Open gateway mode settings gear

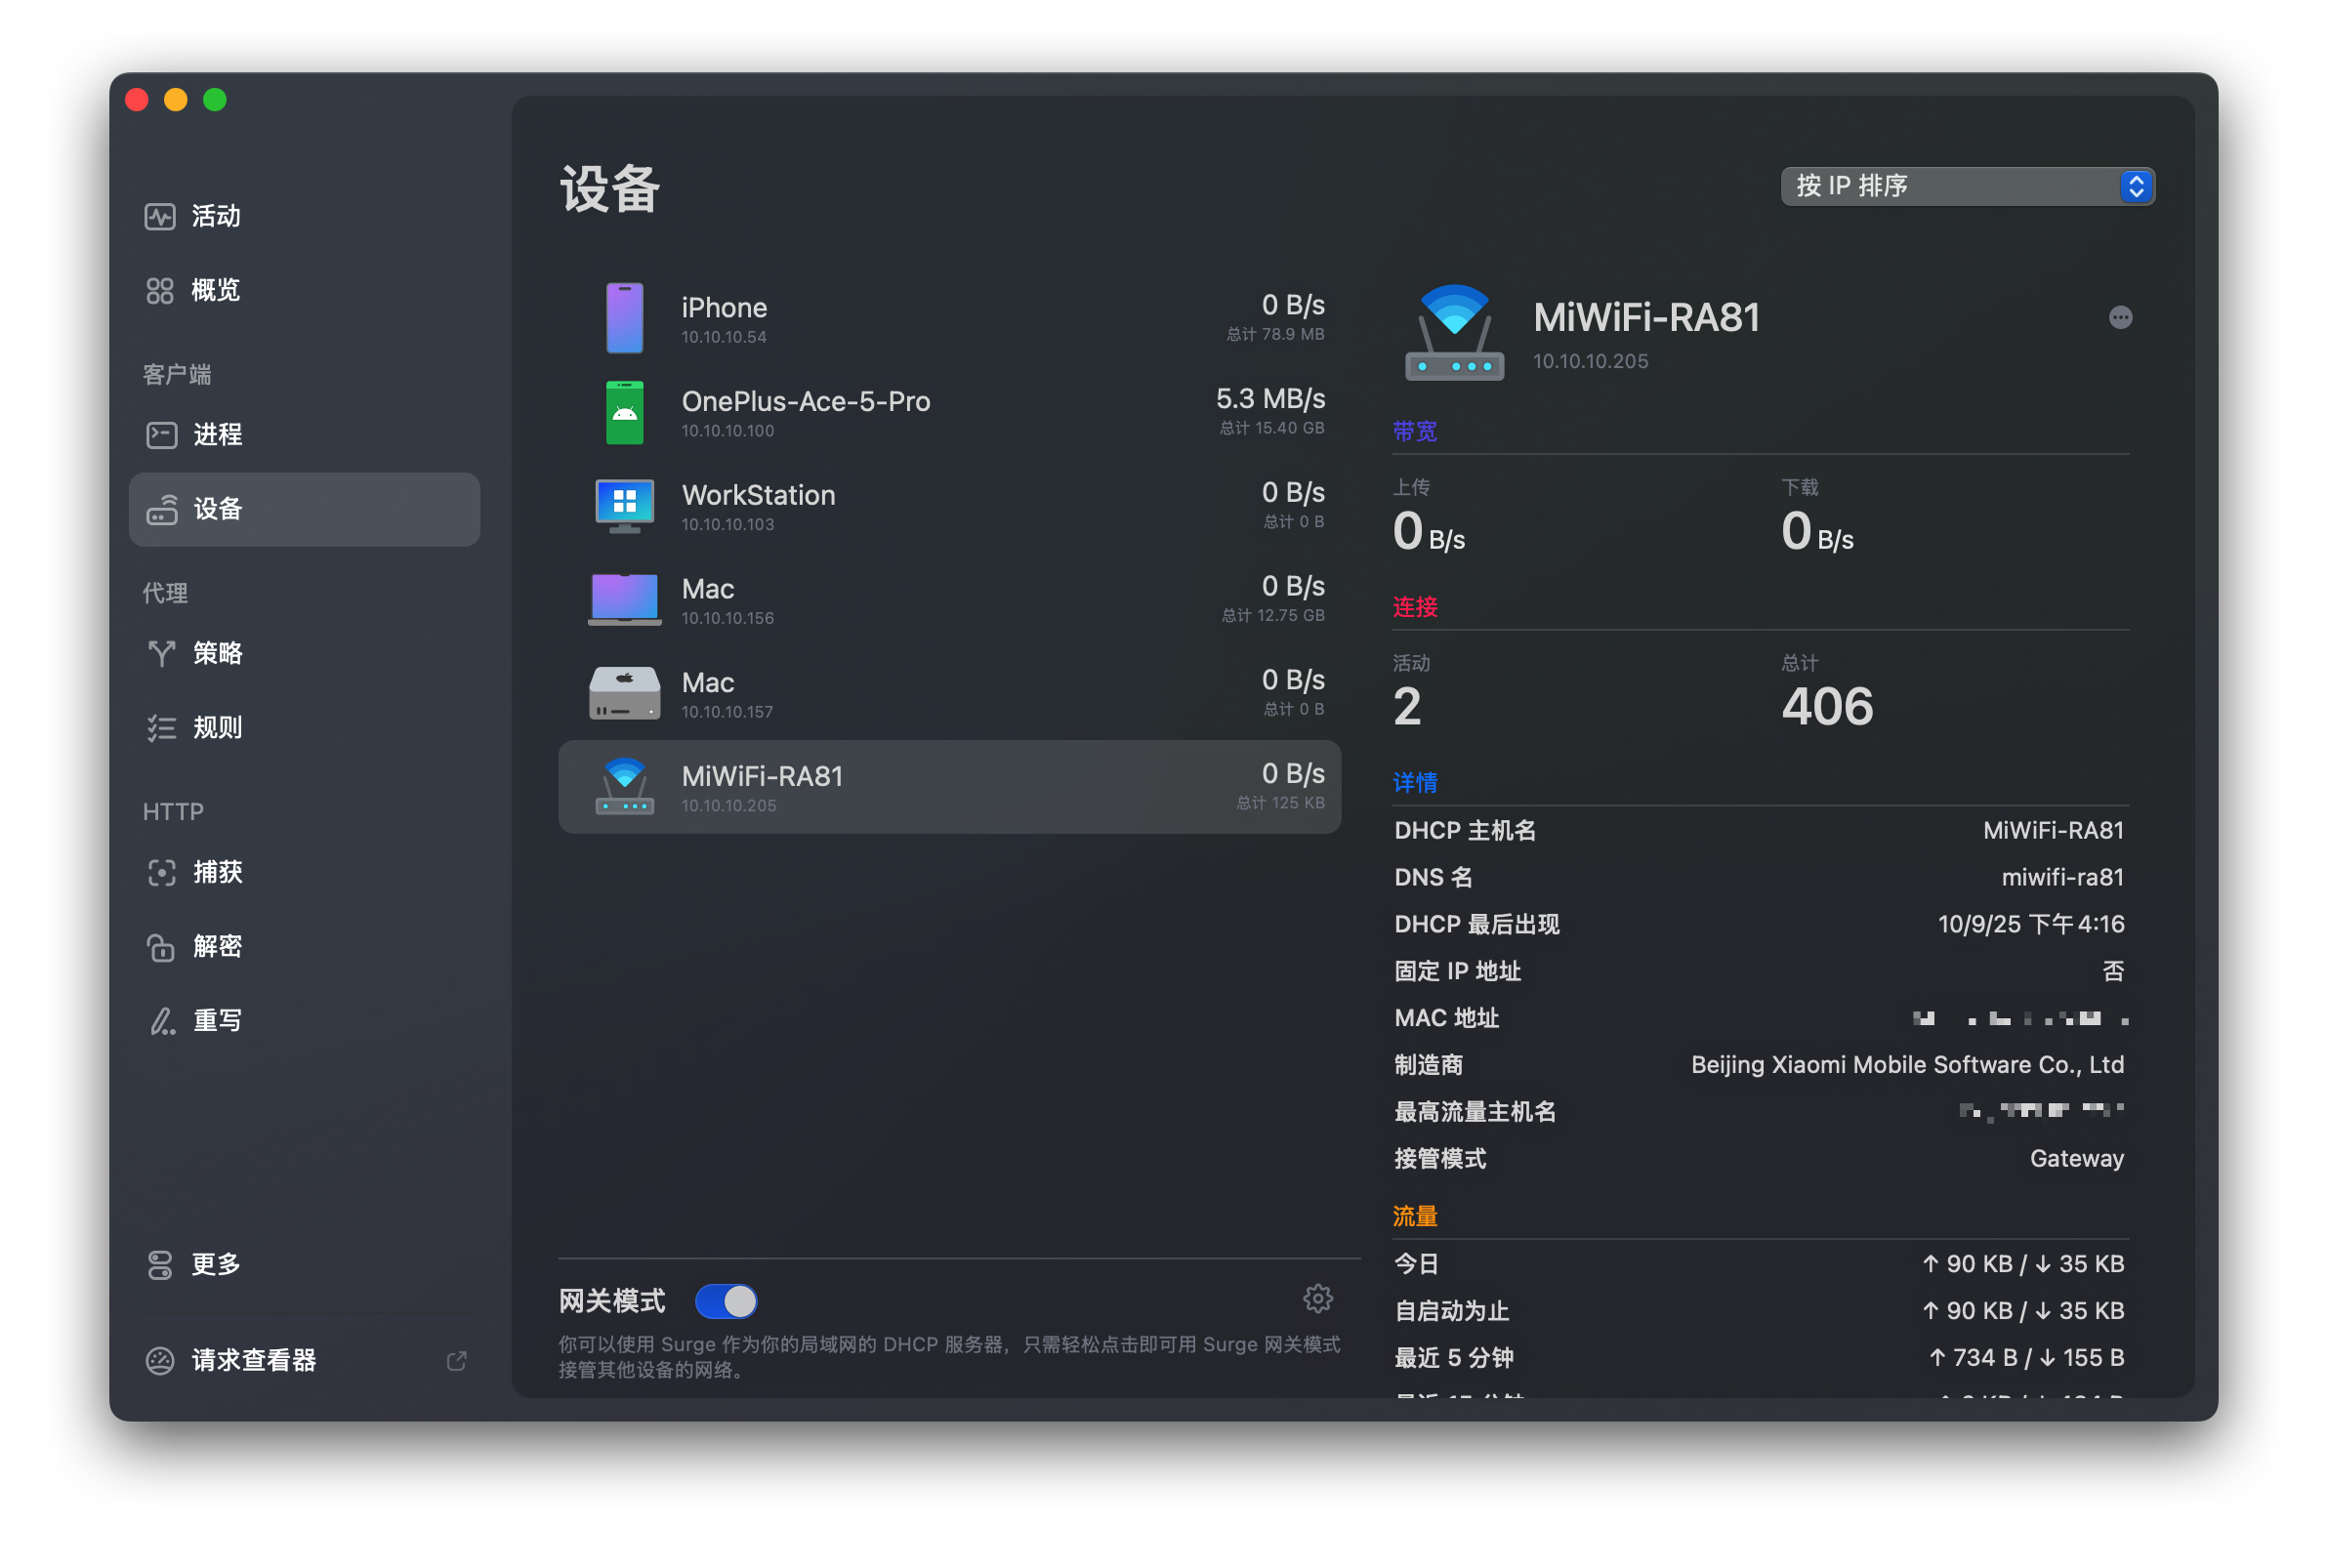pos(1317,1298)
